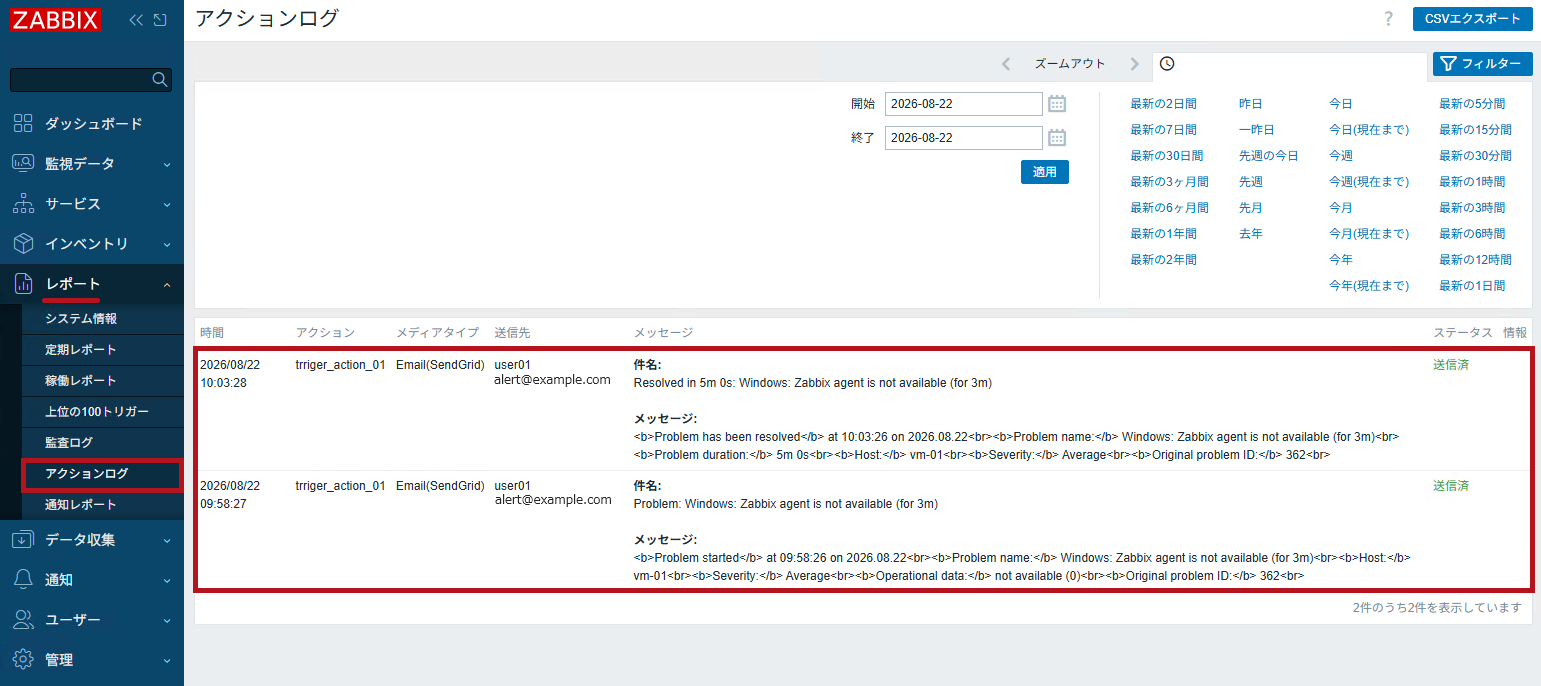Screen dimensions: 1541x686
Task: Open 定期レポート submenu item
Action: pos(81,349)
